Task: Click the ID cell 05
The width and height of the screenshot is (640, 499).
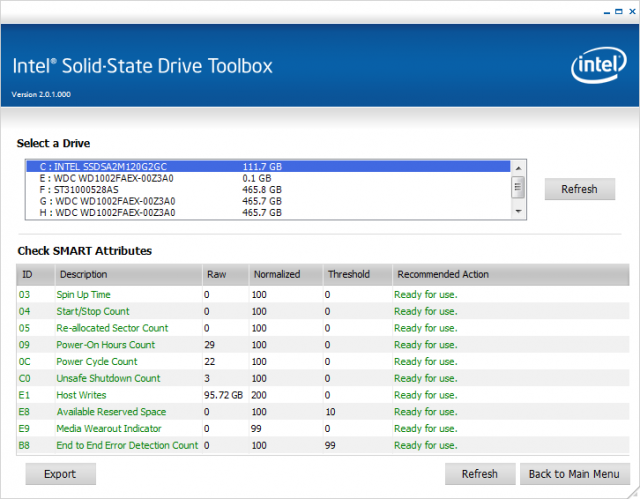Action: tap(24, 328)
